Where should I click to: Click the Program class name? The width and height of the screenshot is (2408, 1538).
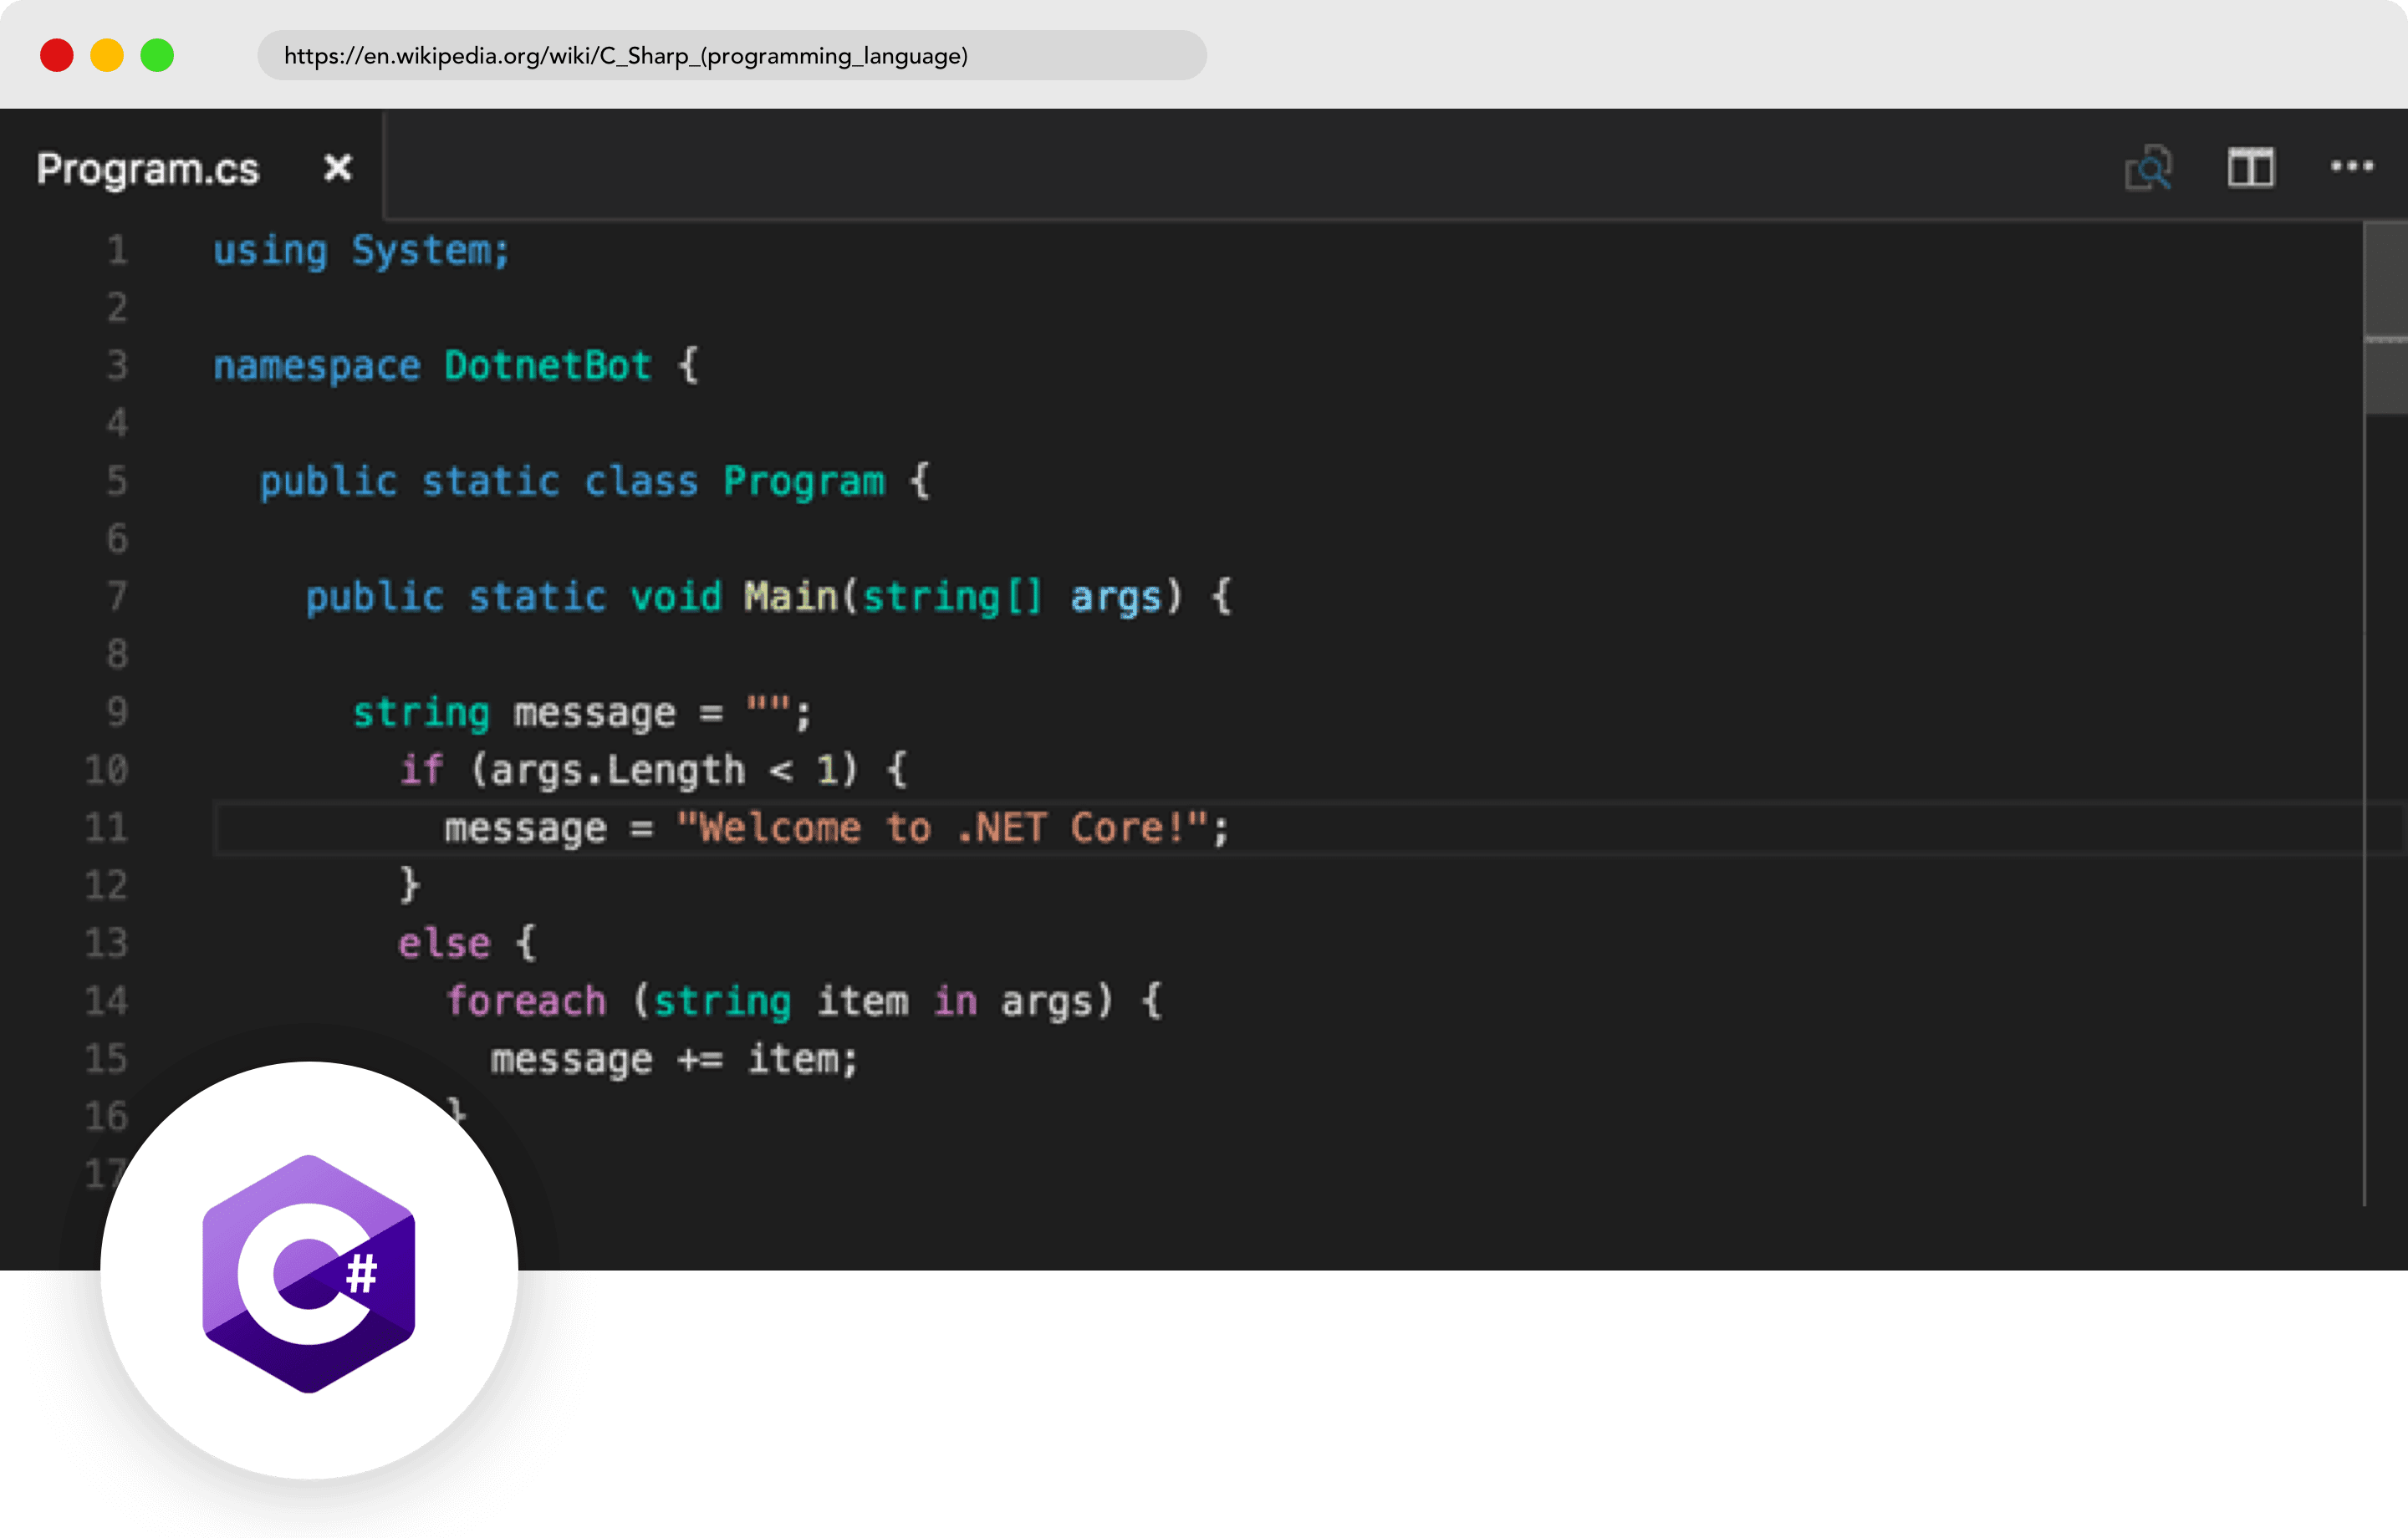coord(804,482)
